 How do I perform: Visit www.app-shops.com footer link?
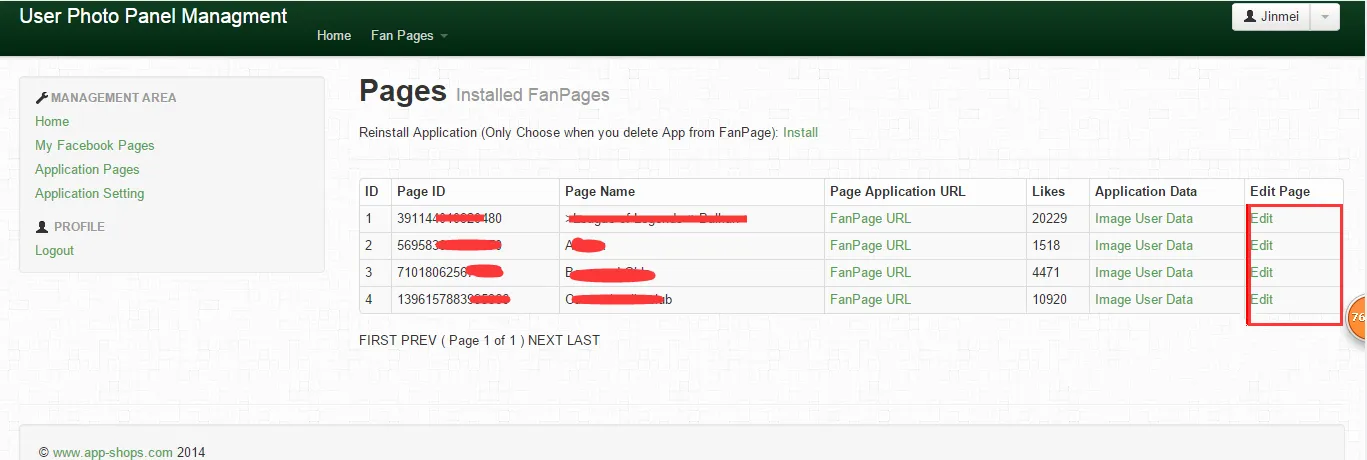(x=113, y=452)
